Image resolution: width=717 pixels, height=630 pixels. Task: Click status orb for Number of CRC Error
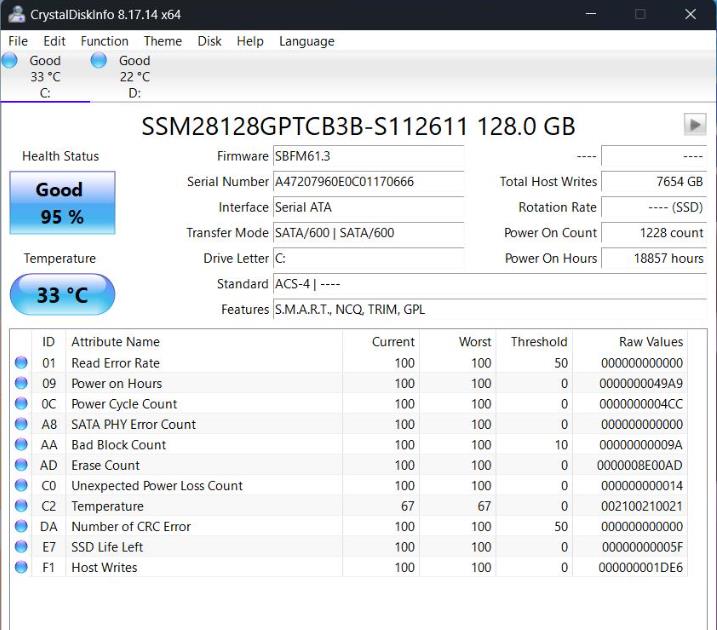coord(21,526)
